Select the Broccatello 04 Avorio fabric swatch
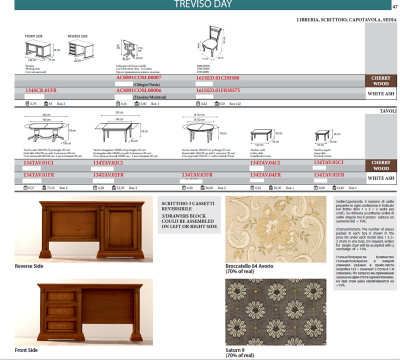Image resolution: width=400 pixels, height=360 pixels. 276,229
